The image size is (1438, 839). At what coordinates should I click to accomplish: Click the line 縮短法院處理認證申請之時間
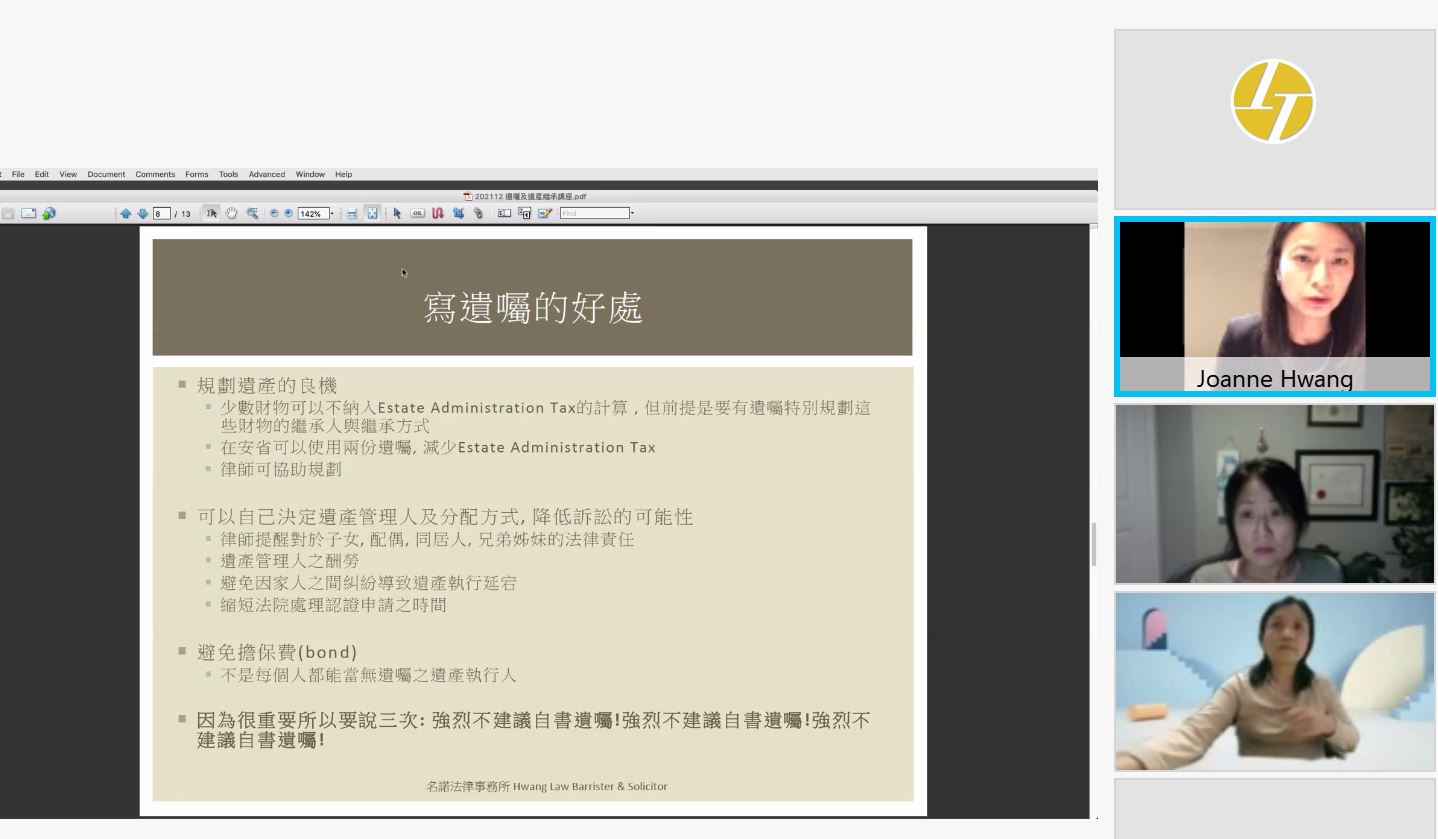coord(333,605)
